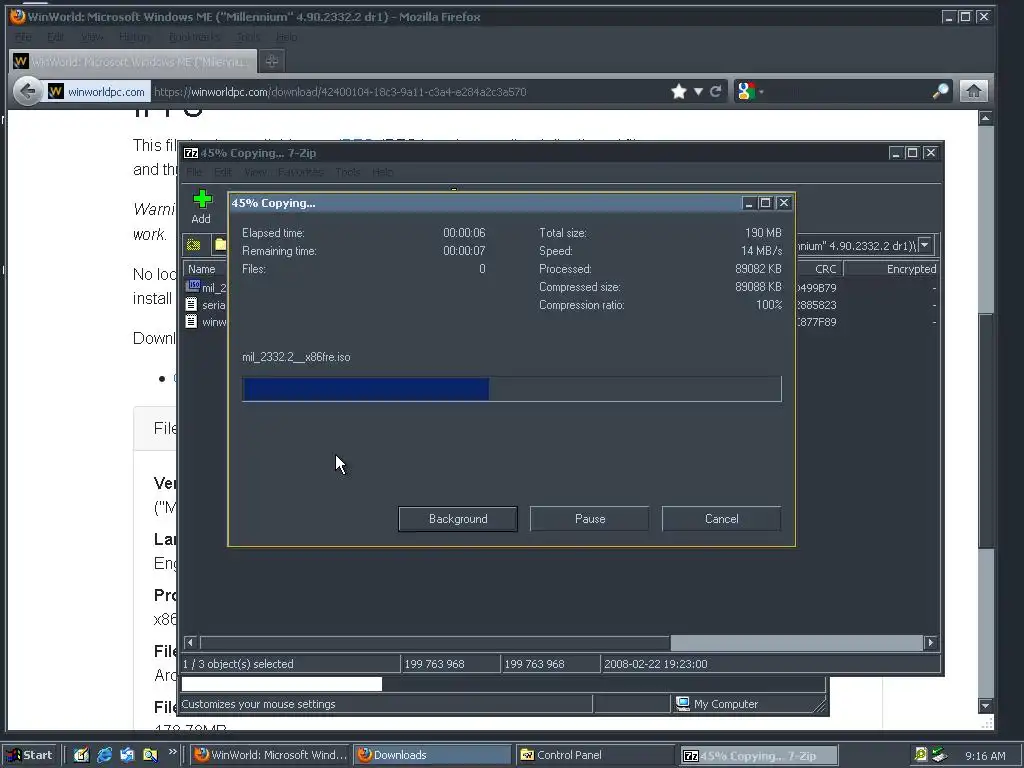Click the fourth quick launch icon with magnifier

click(x=150, y=755)
